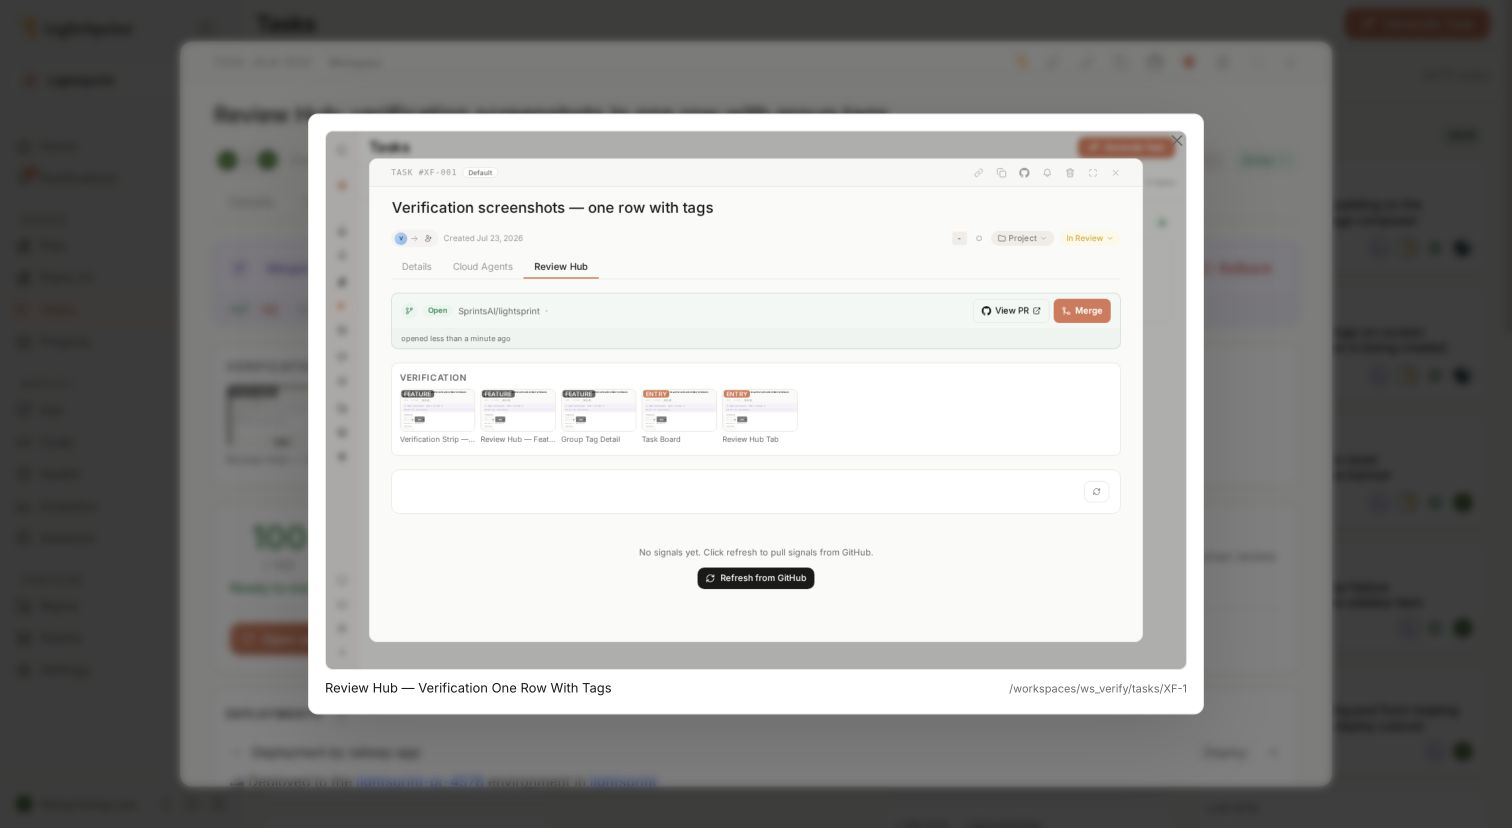Open the In Review status dropdown
The height and width of the screenshot is (828, 1512).
pos(1089,238)
